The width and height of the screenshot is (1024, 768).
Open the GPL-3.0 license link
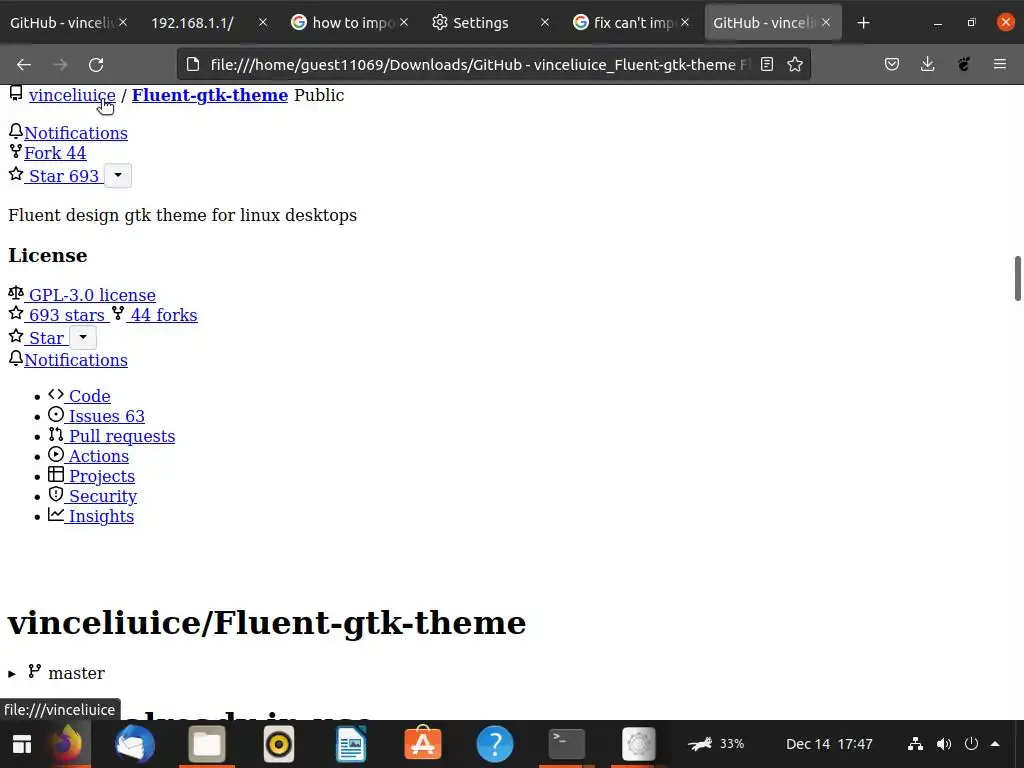click(x=91, y=295)
